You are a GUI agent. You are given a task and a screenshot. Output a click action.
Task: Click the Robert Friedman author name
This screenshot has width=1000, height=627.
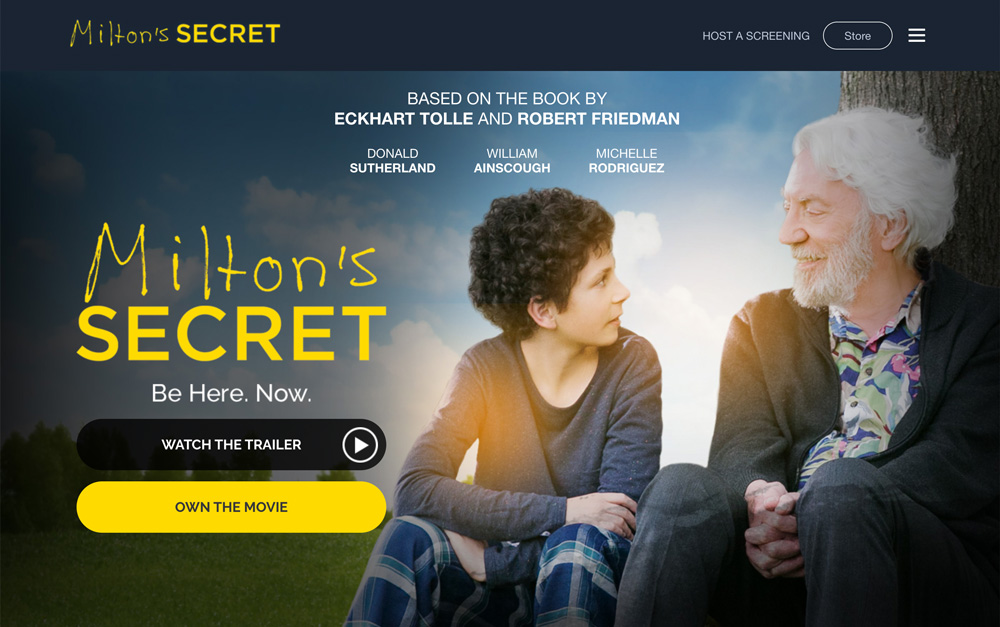click(x=598, y=119)
